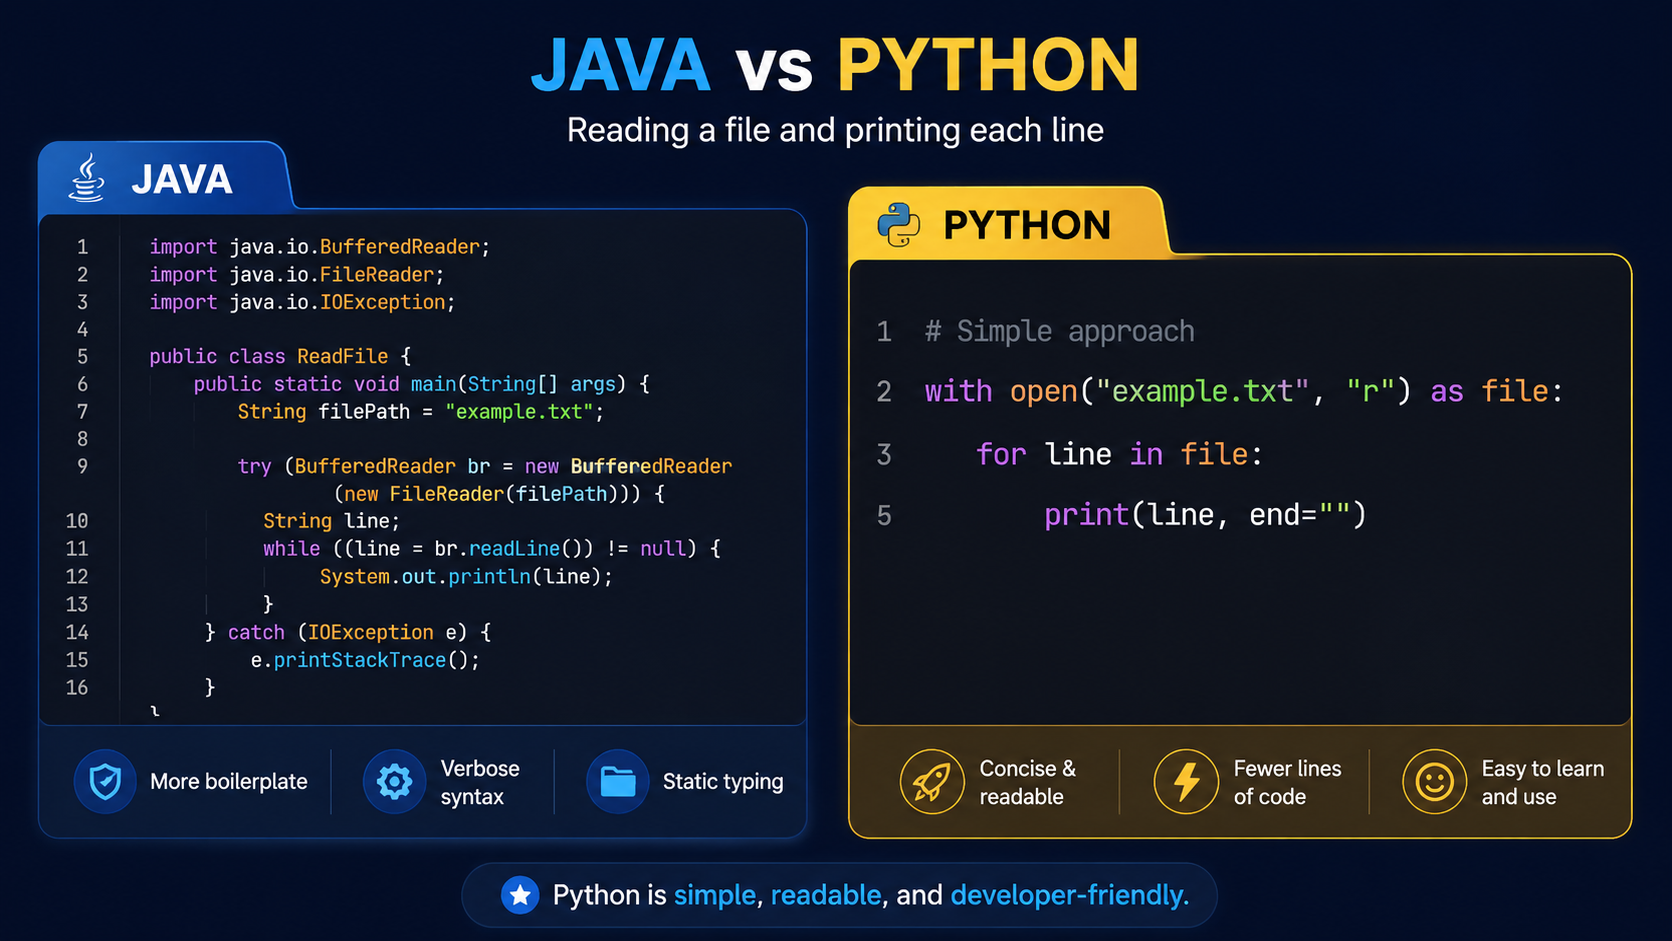The height and width of the screenshot is (941, 1672).
Task: Click the 'for line in file:' Python line
Action: 1119,455
